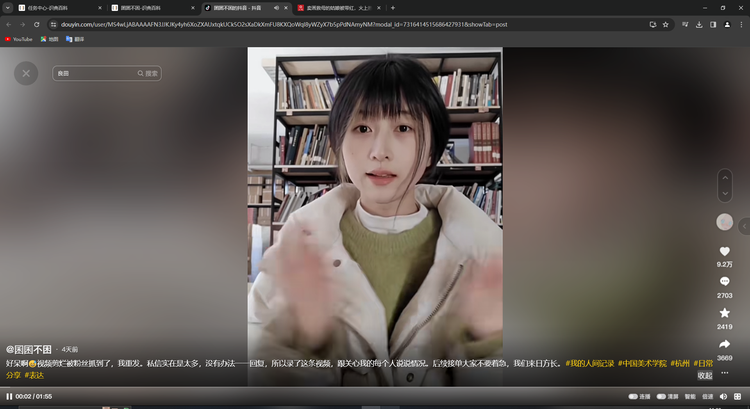
Task: Go back using the browser back arrow
Action: tap(9, 24)
